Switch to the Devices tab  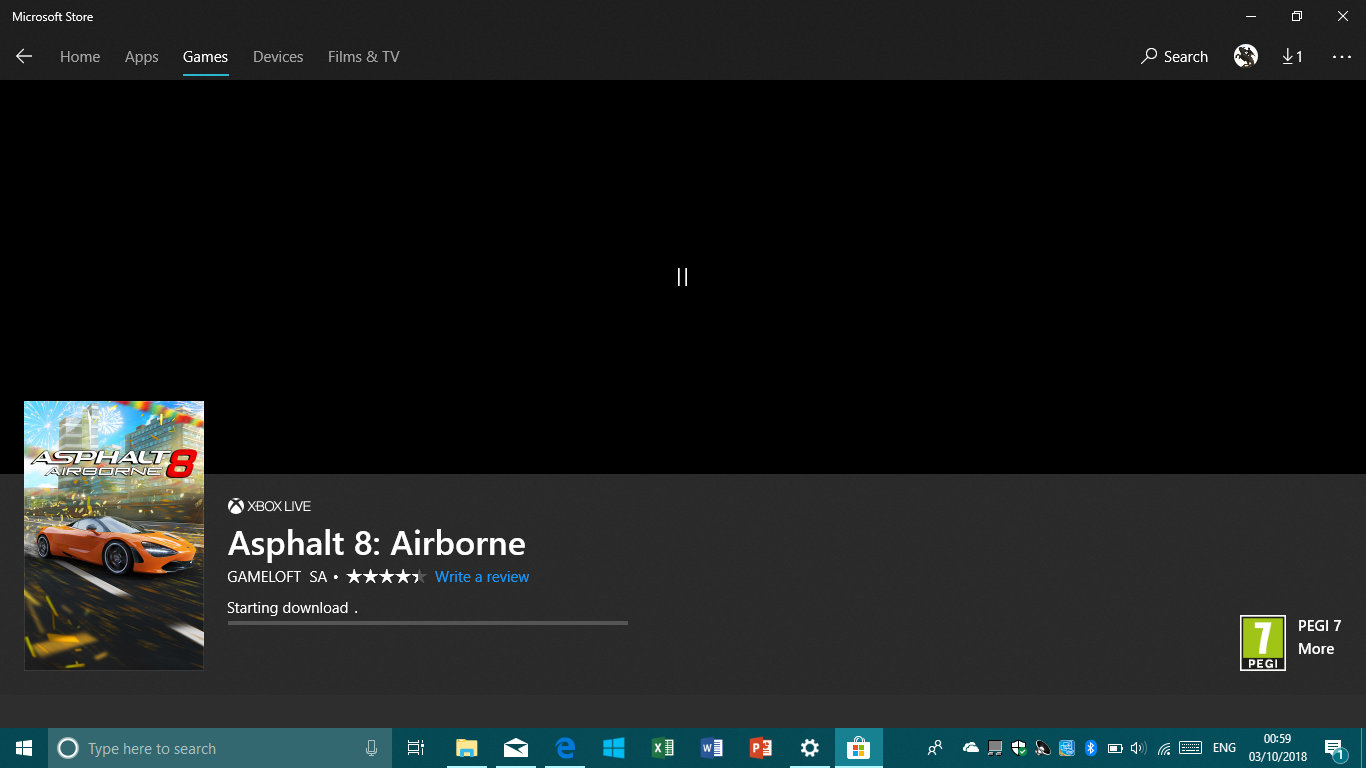point(278,57)
